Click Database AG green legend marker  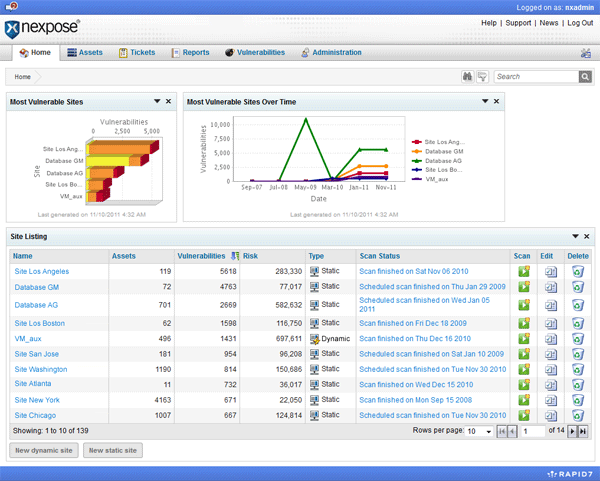pos(416,161)
